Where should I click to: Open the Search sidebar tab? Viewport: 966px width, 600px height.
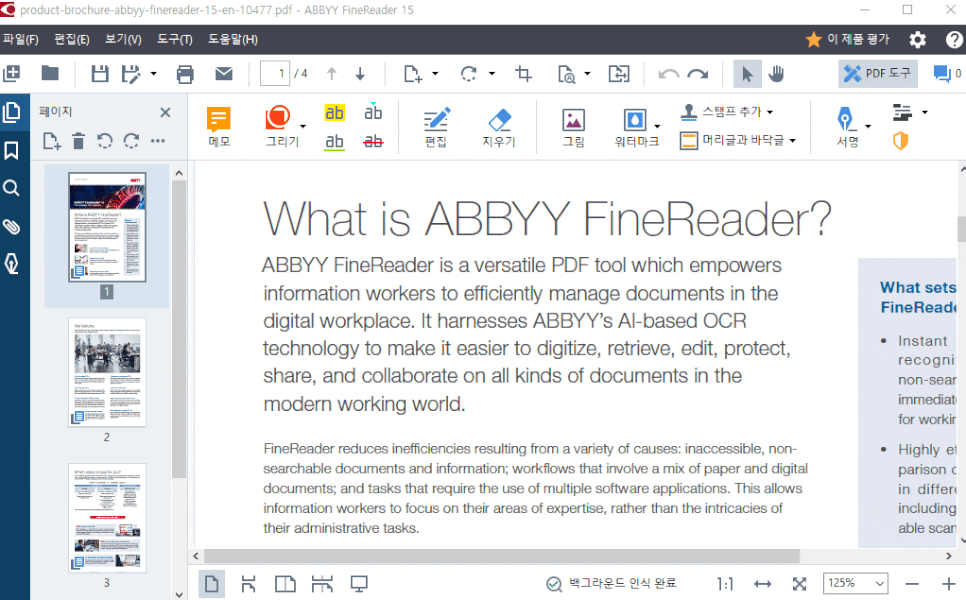[x=12, y=188]
